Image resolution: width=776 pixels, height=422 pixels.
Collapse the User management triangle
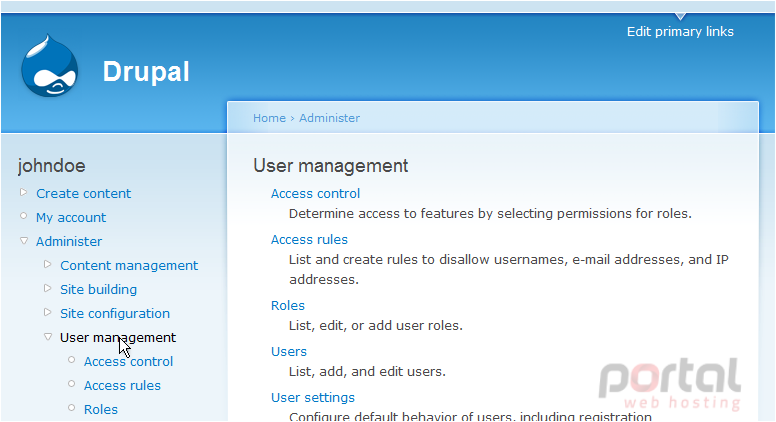(x=48, y=336)
